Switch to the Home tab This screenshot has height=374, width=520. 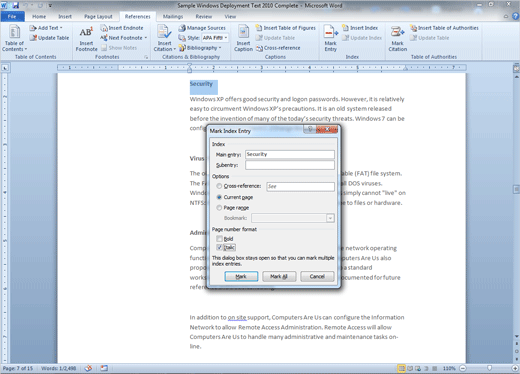39,16
